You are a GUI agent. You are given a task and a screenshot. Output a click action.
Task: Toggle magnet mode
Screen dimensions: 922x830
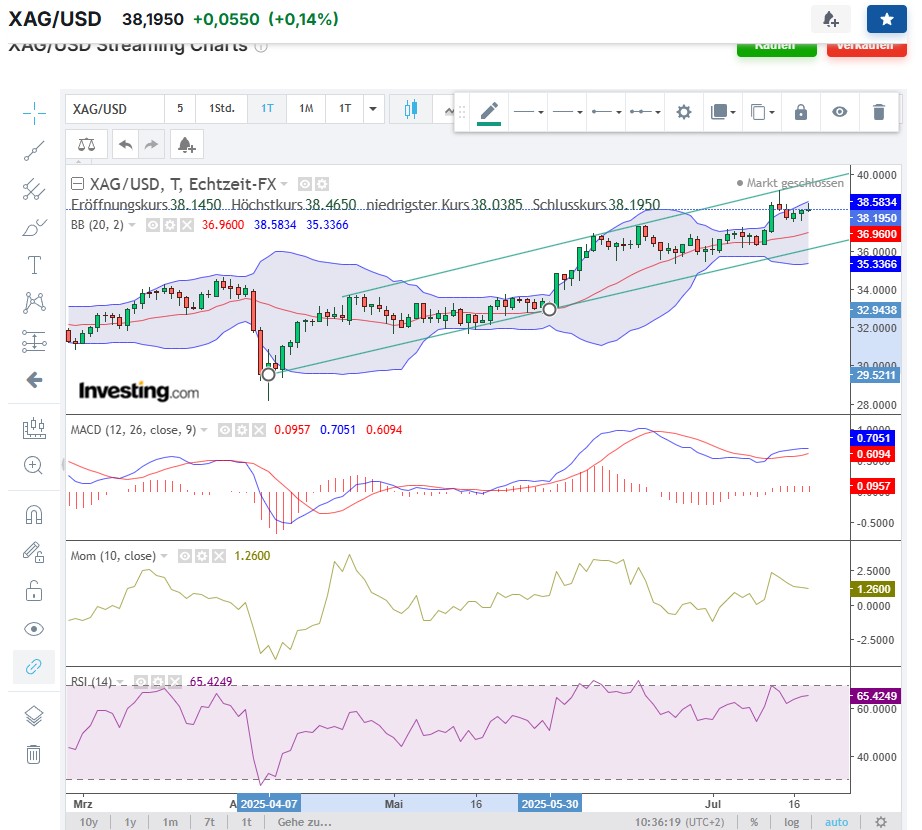click(34, 515)
